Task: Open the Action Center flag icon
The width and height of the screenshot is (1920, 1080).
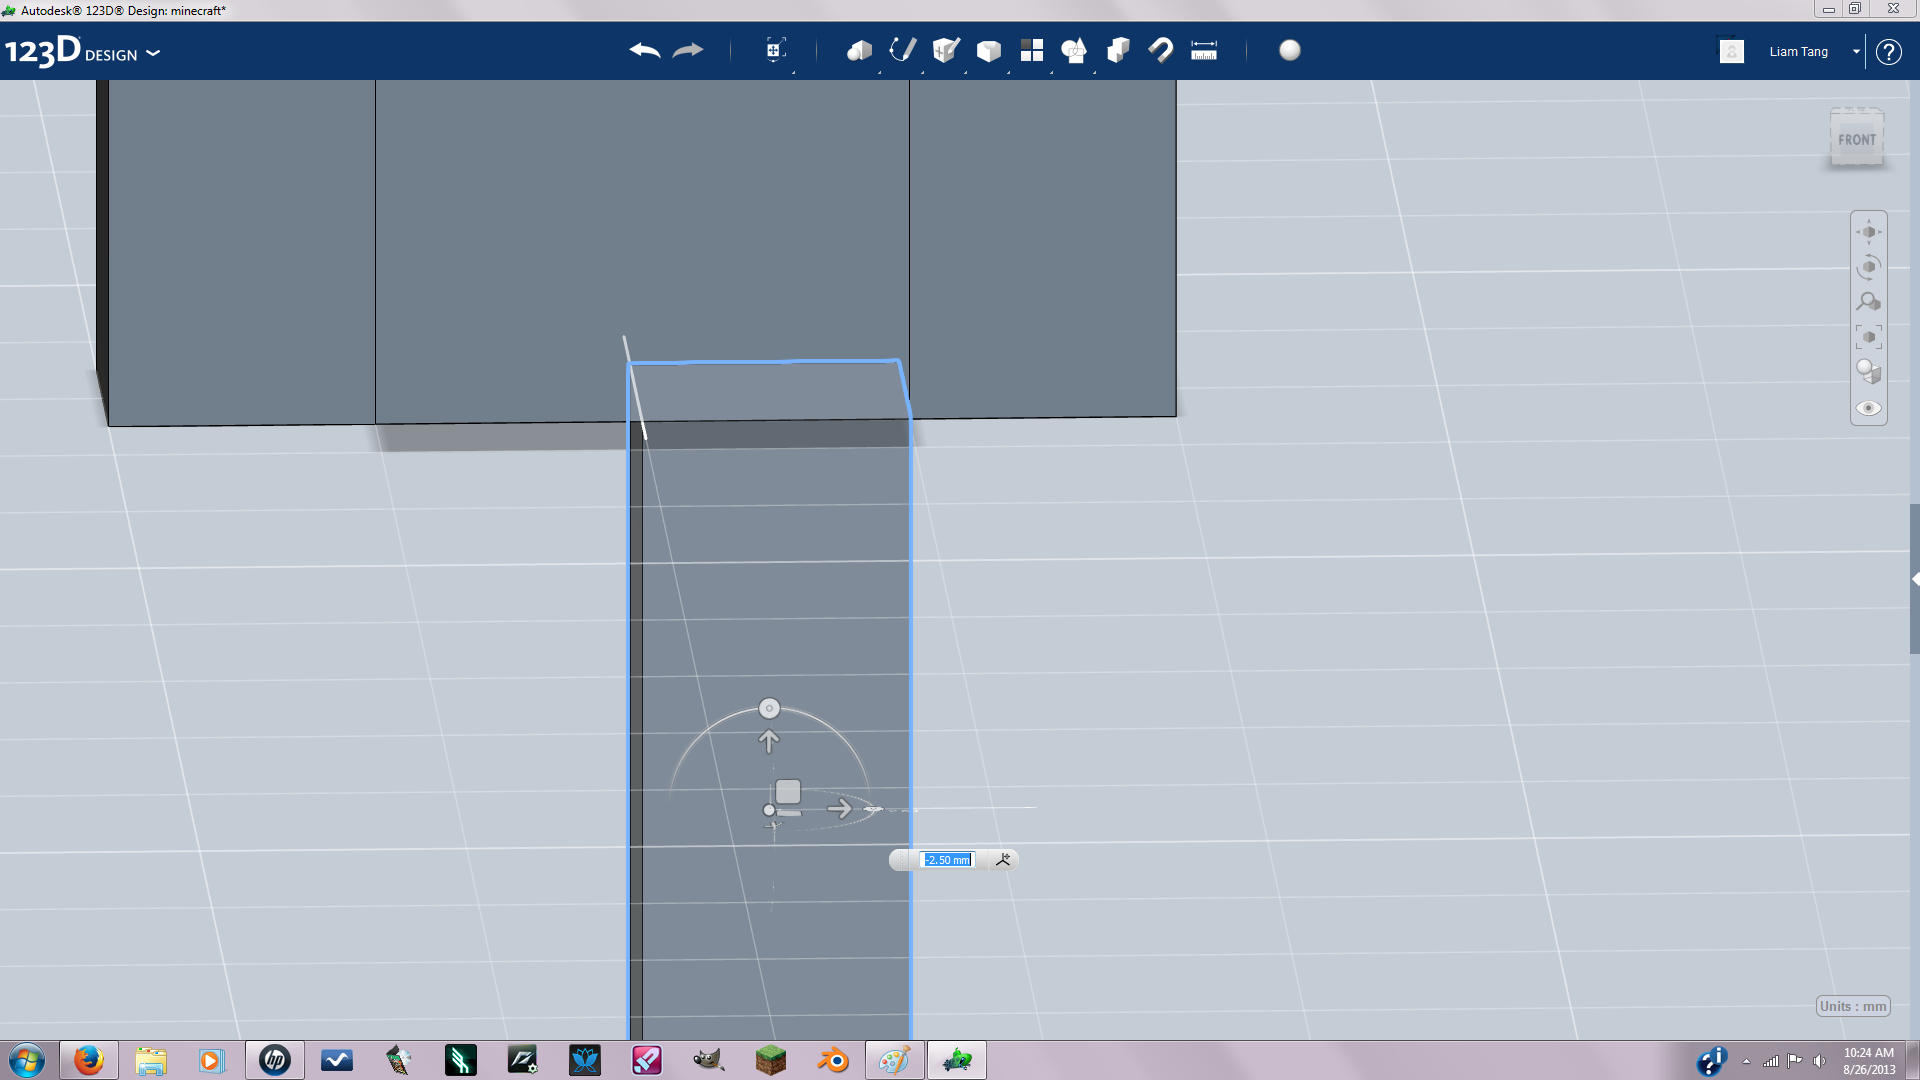Action: pos(1795,1061)
